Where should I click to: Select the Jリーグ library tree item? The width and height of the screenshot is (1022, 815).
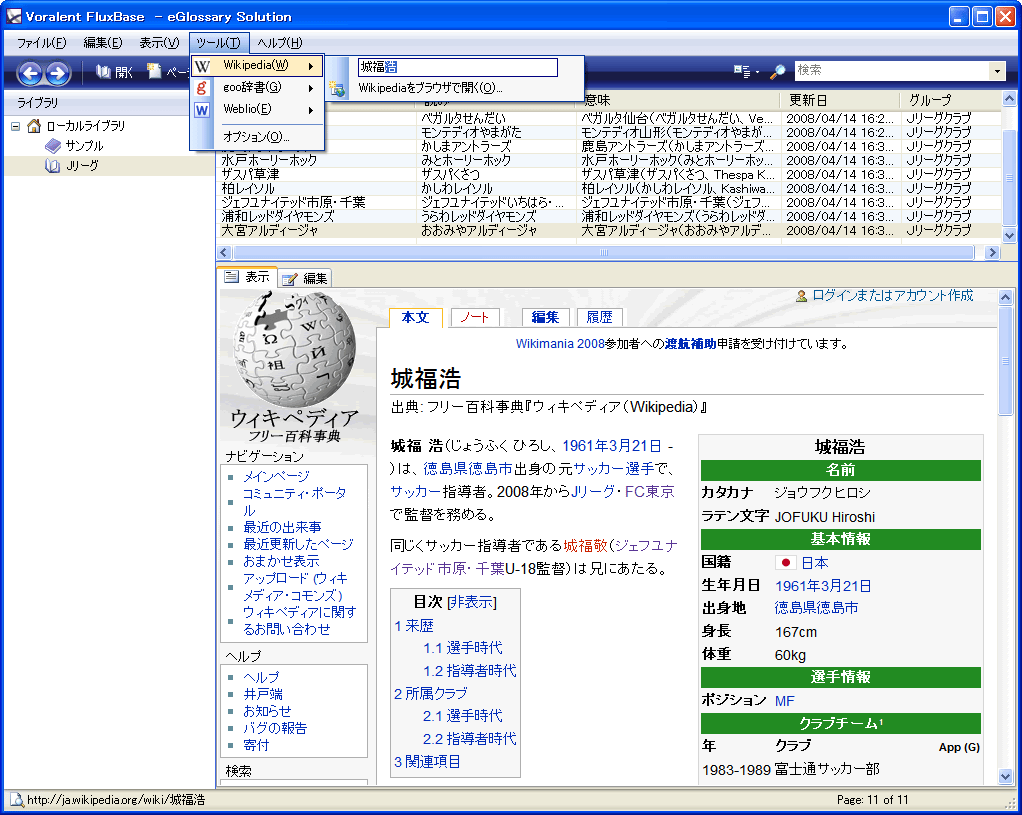click(82, 166)
